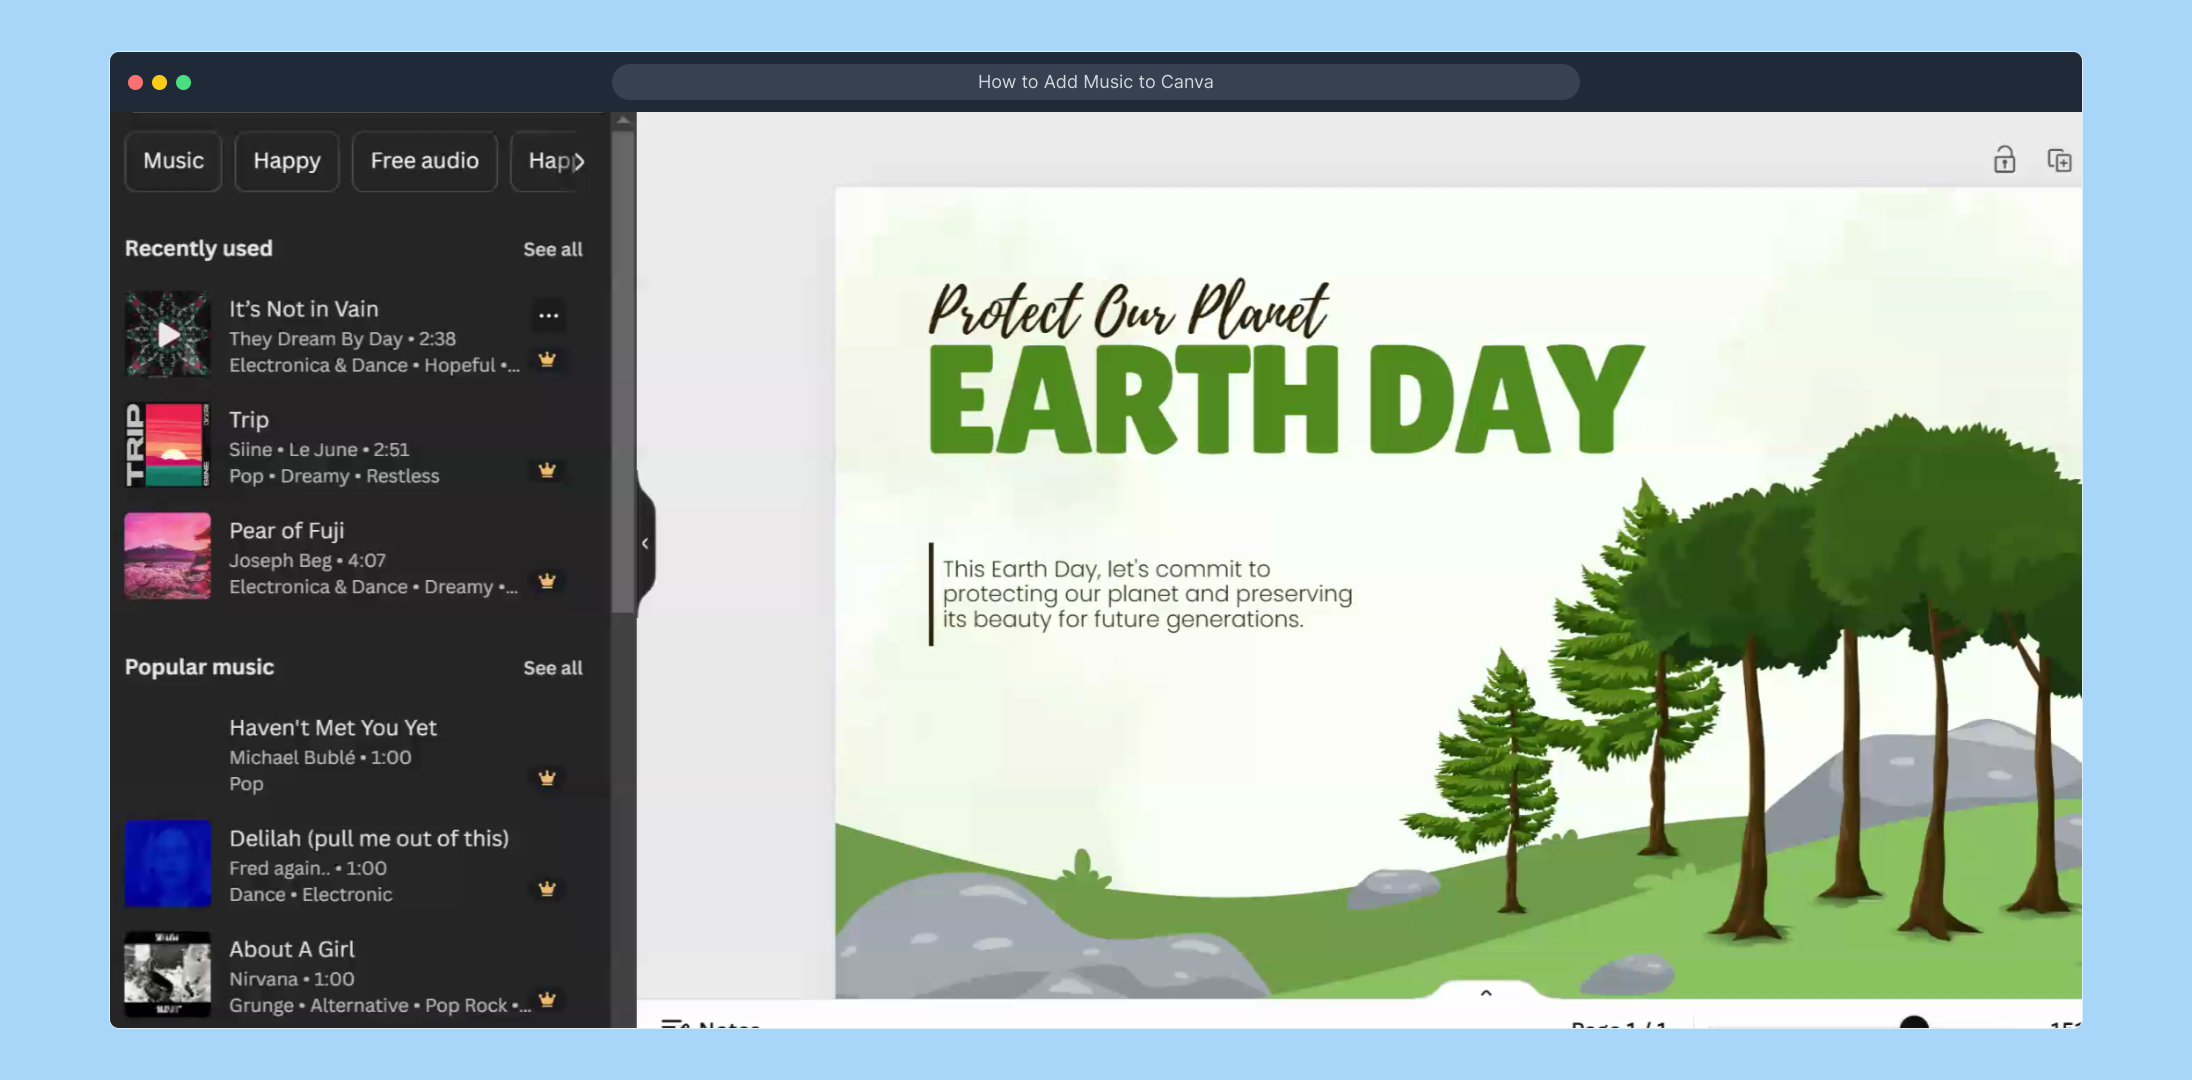The height and width of the screenshot is (1080, 2192).
Task: Click the duplicate page icon
Action: (x=2059, y=160)
